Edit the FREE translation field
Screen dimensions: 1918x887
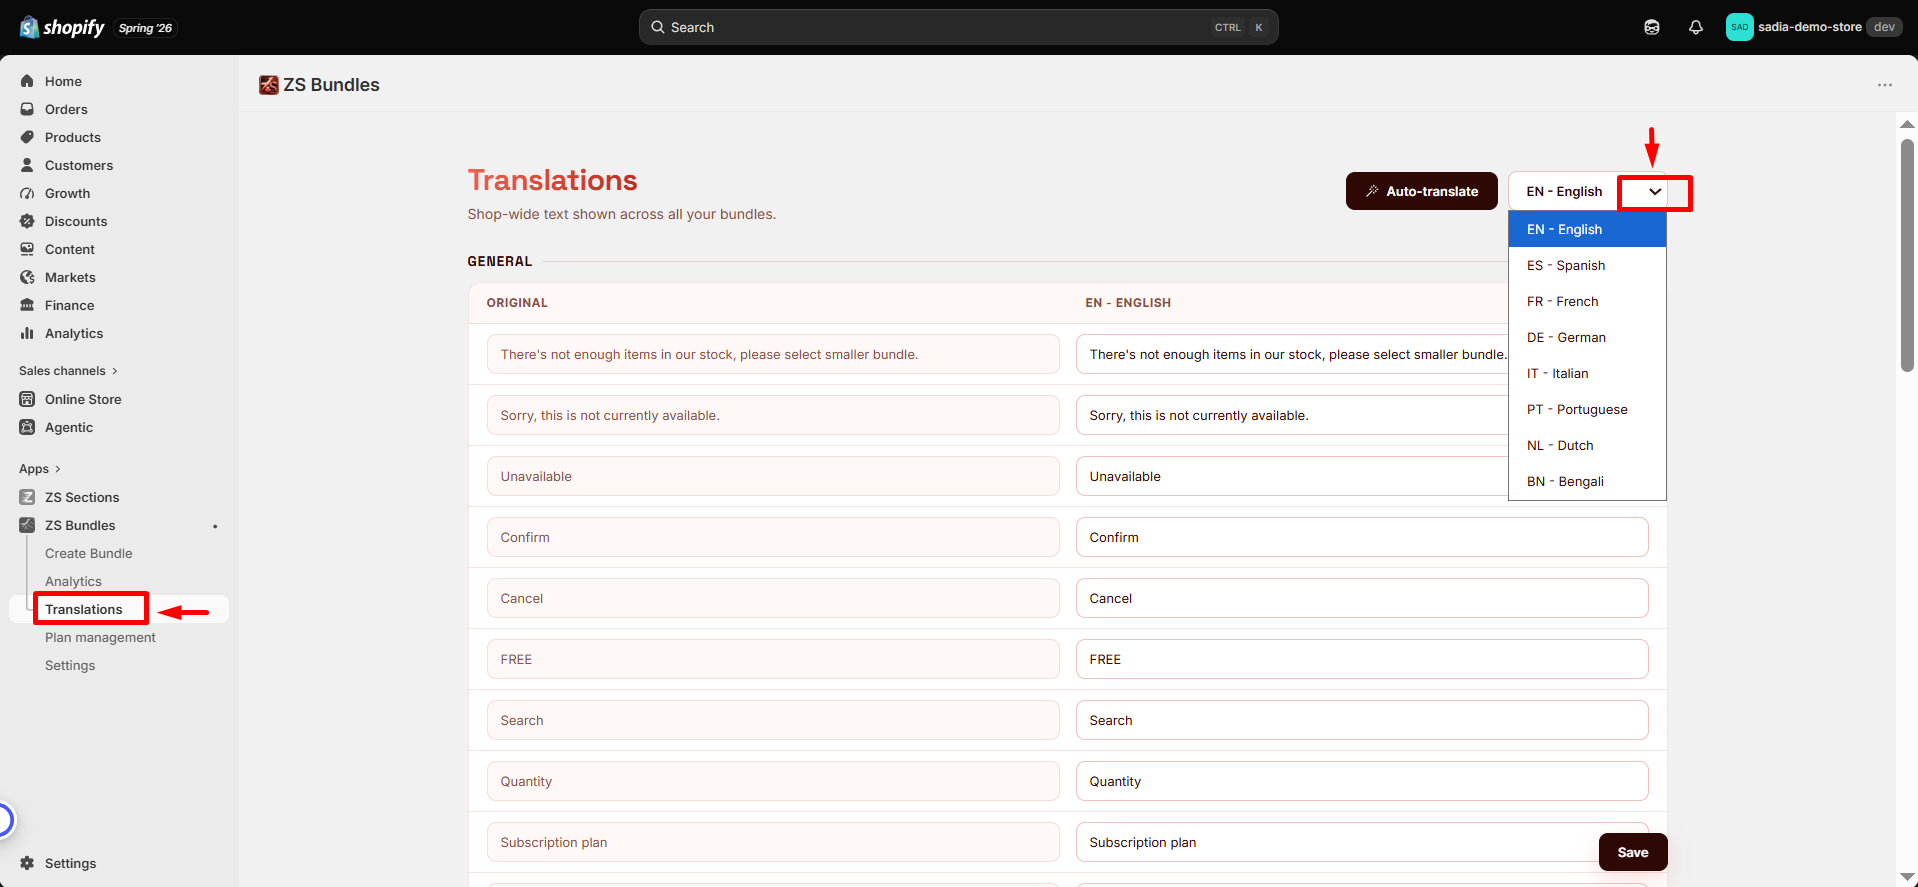click(x=1362, y=659)
